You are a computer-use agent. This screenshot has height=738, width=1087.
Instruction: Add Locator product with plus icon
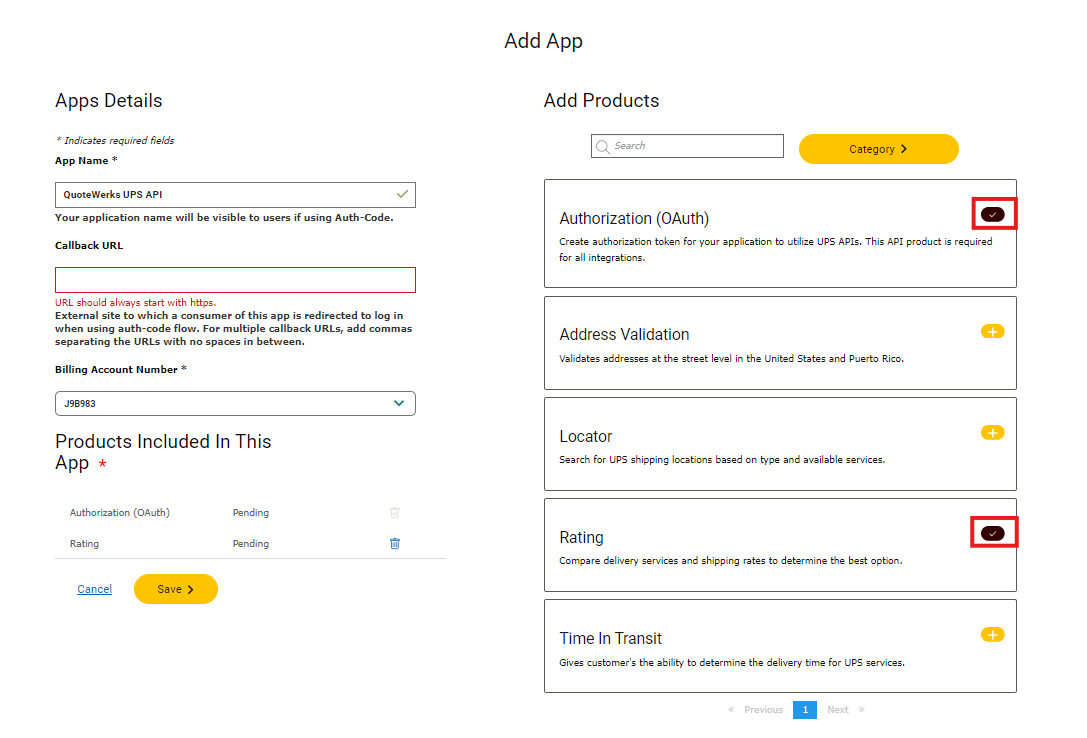992,433
